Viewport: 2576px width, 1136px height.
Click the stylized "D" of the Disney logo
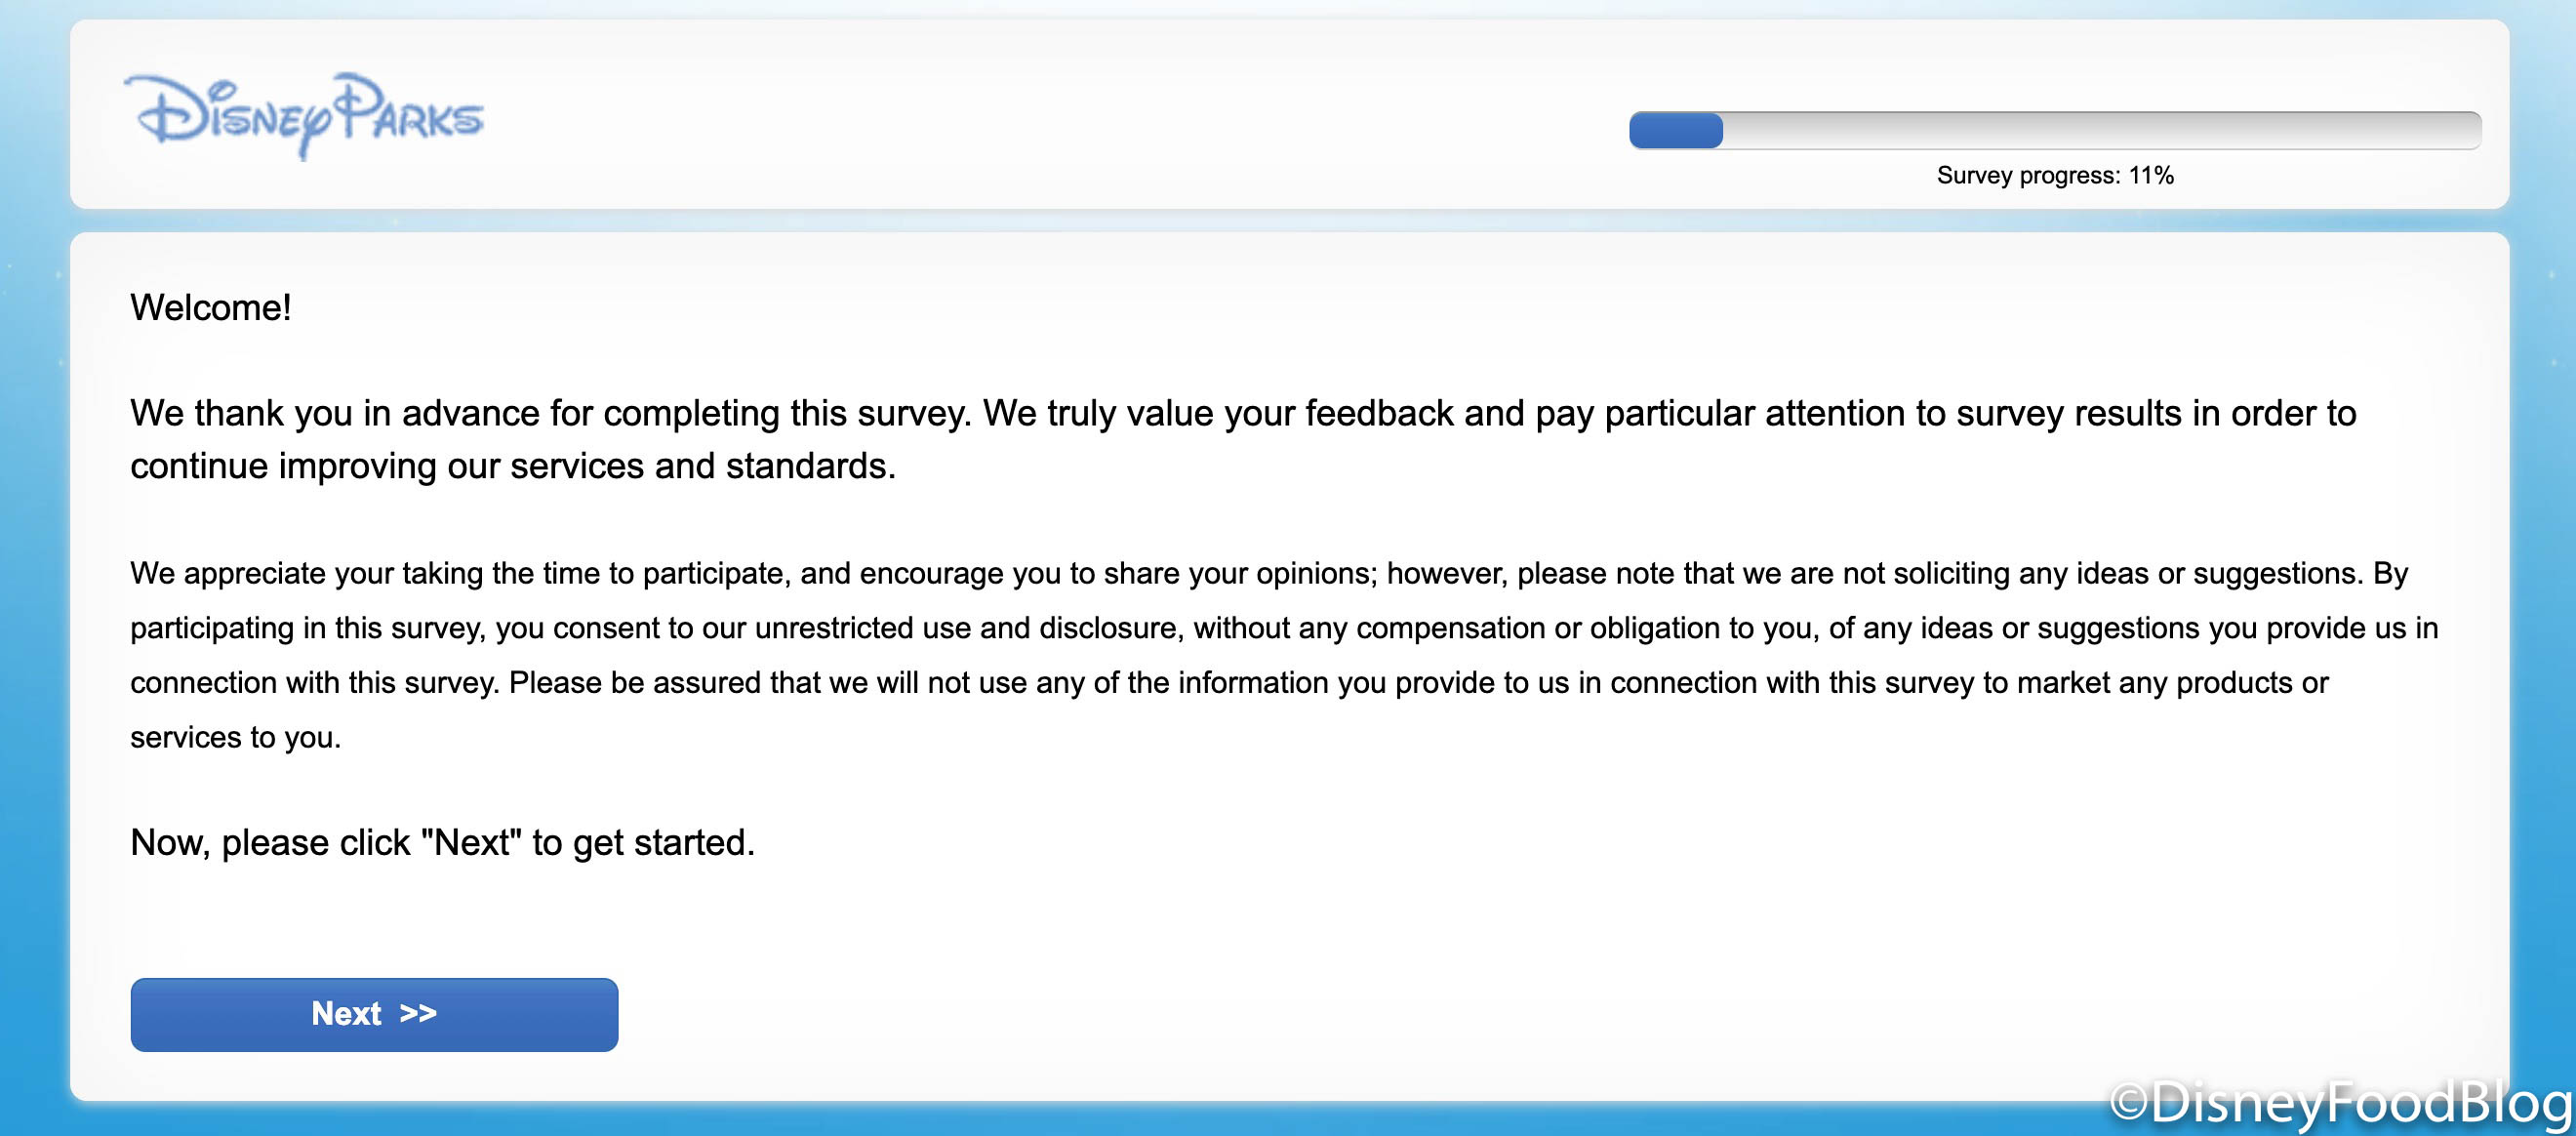(x=168, y=111)
